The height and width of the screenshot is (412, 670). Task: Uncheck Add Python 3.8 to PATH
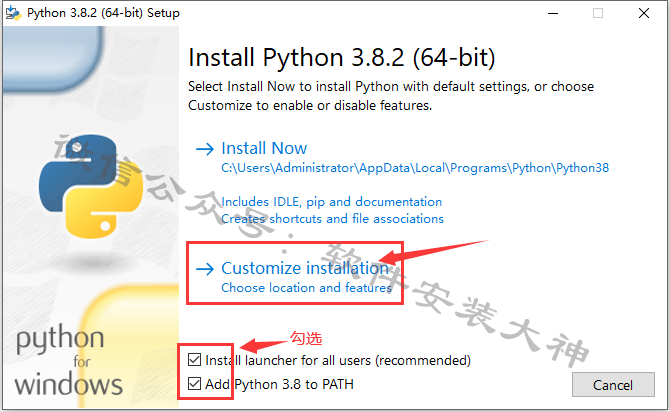point(194,384)
